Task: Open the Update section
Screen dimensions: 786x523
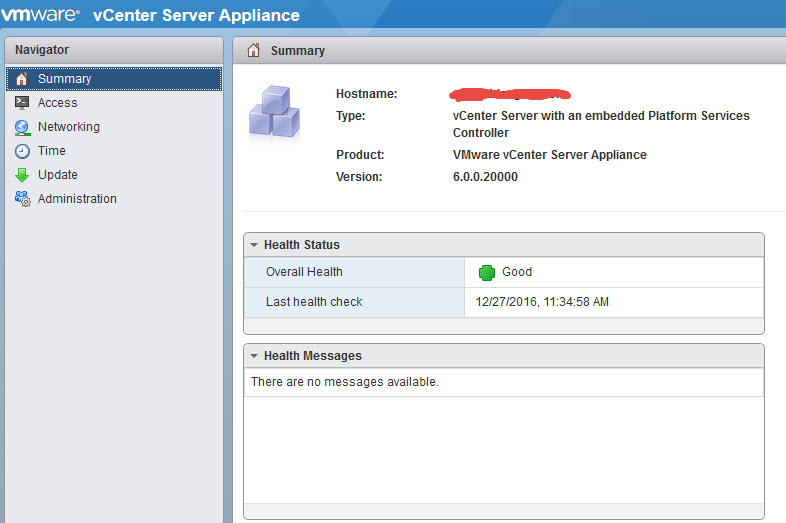Action: point(114,175)
